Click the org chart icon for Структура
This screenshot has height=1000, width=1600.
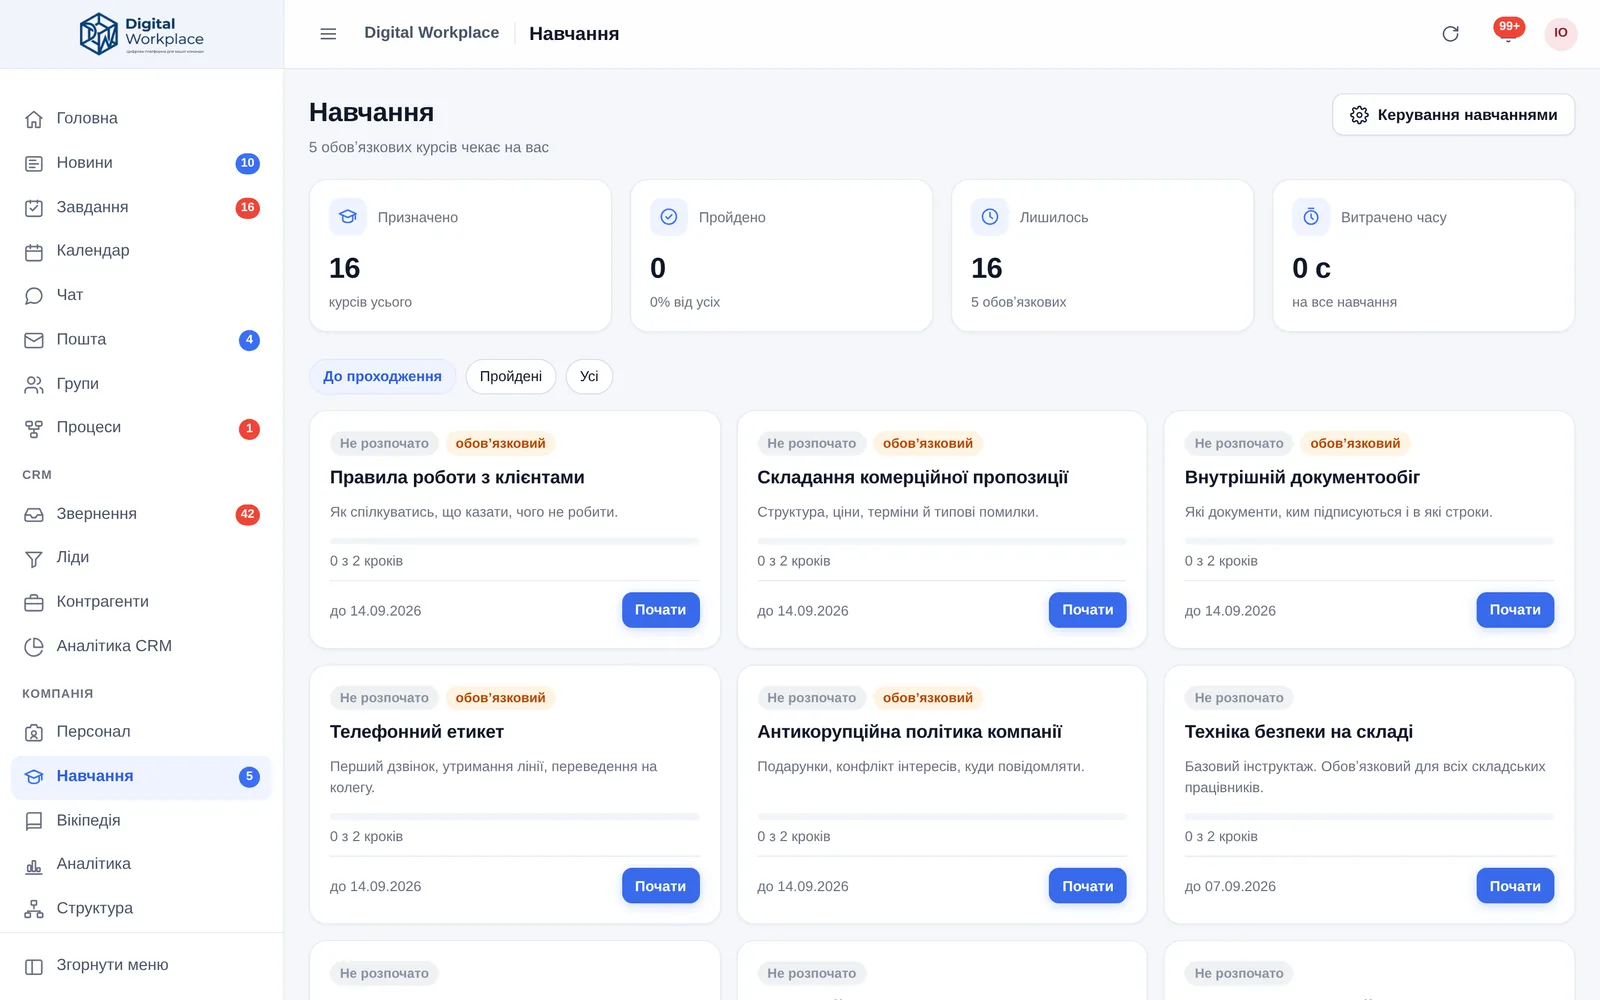tap(34, 910)
